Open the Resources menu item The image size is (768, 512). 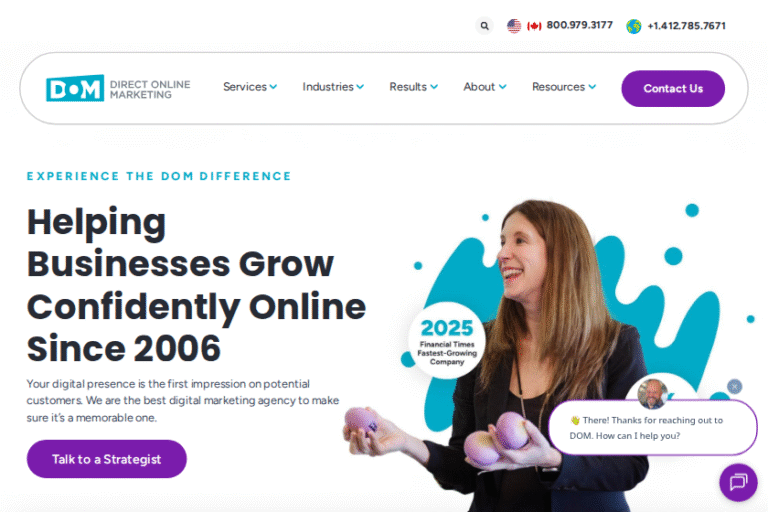point(564,87)
